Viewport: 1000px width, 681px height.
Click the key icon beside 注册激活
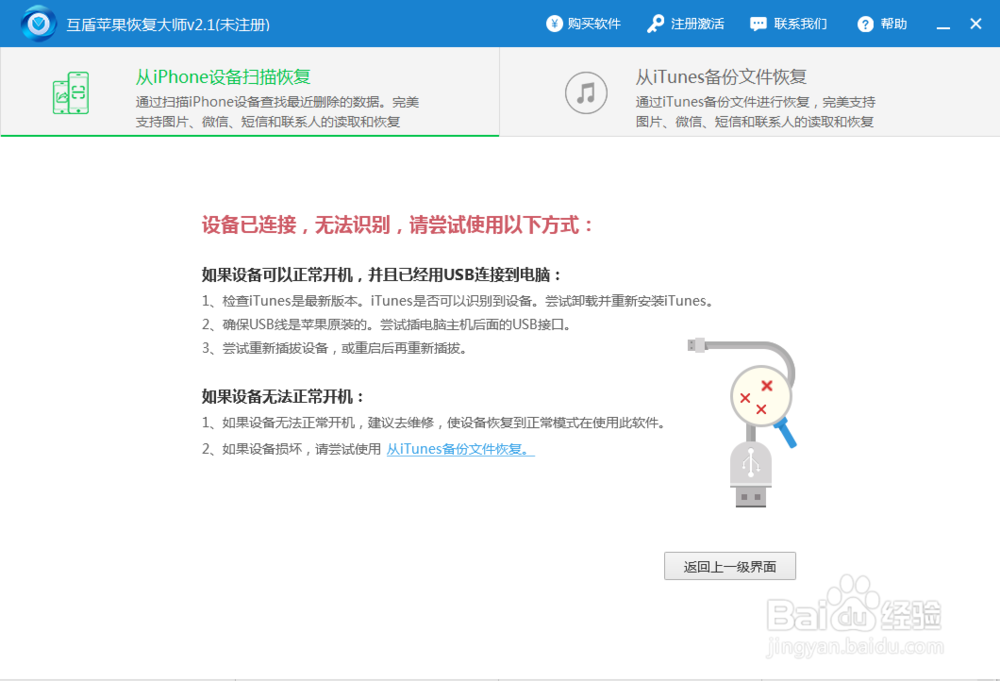[655, 24]
